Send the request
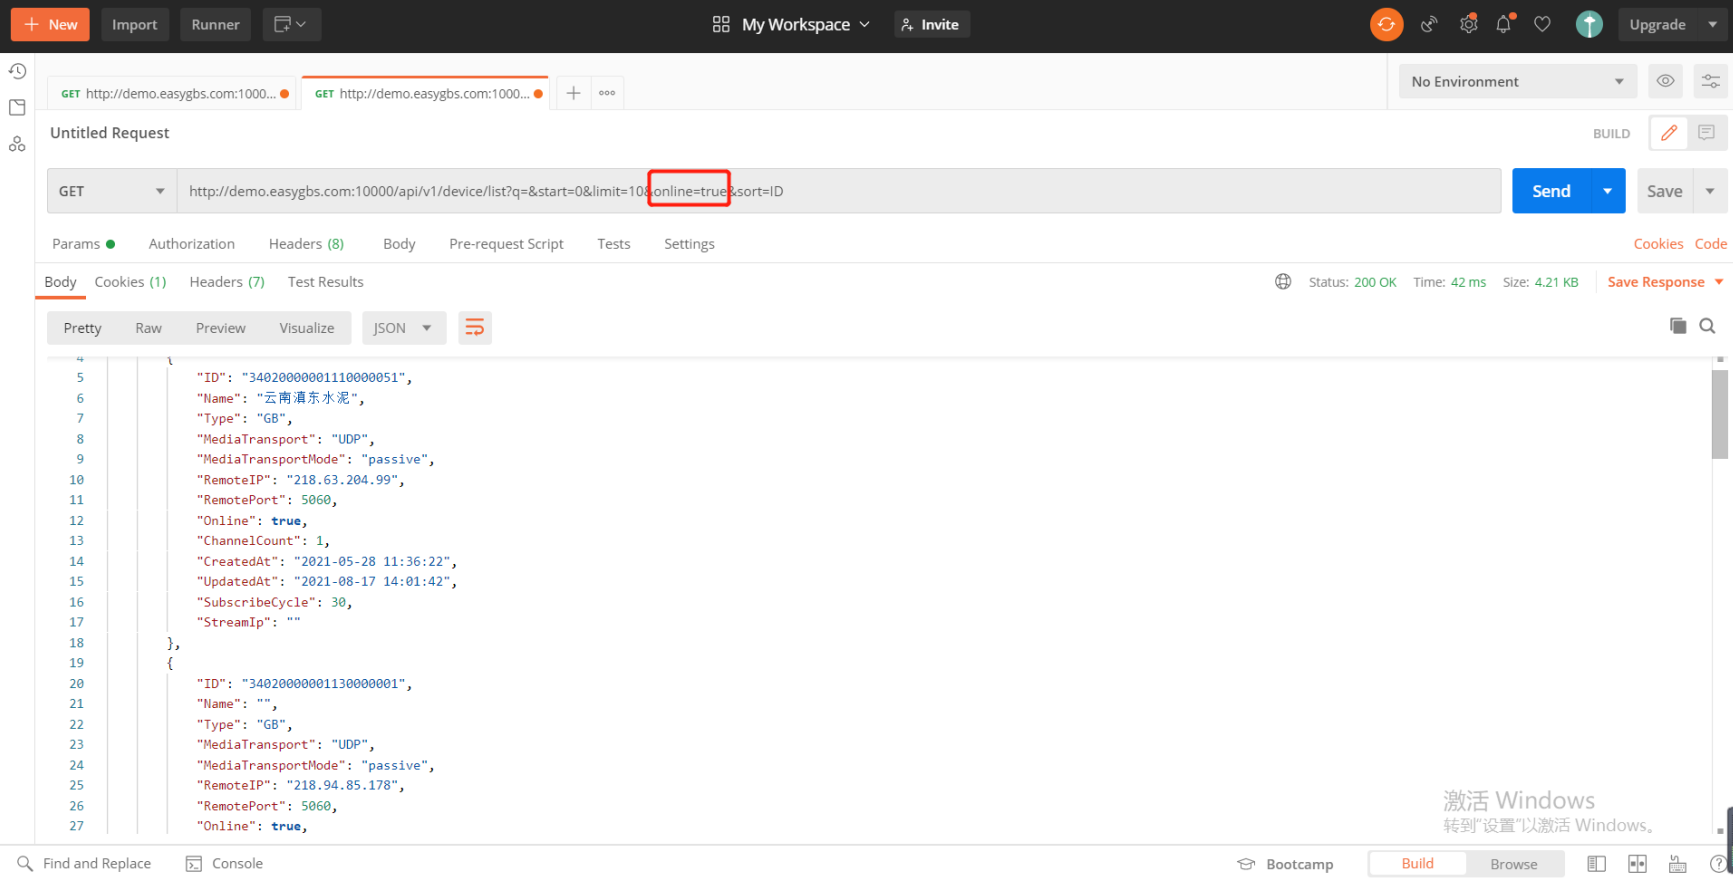 point(1551,191)
